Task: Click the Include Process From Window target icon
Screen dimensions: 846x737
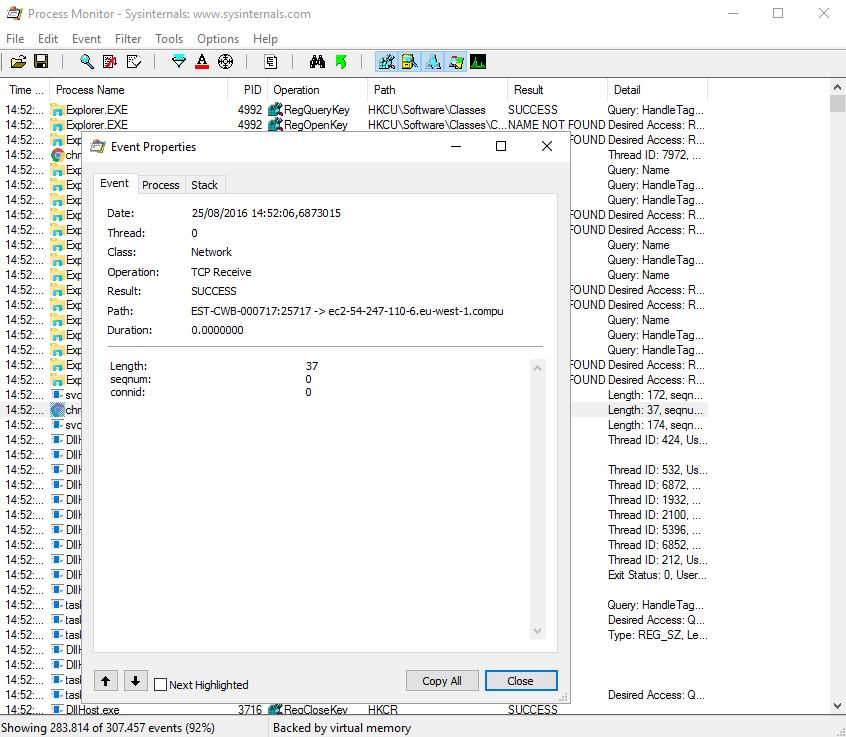Action: coord(226,62)
